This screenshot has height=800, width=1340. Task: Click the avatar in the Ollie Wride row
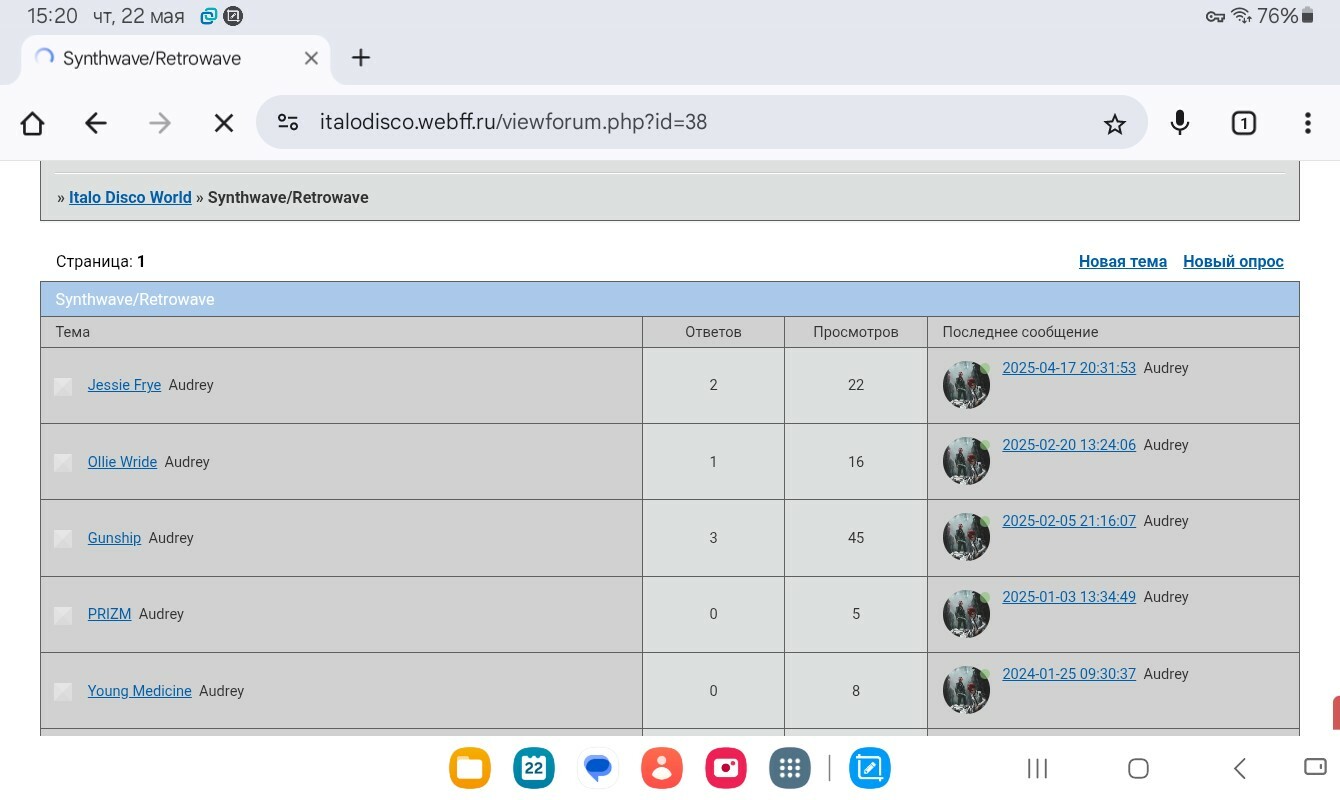(966, 461)
